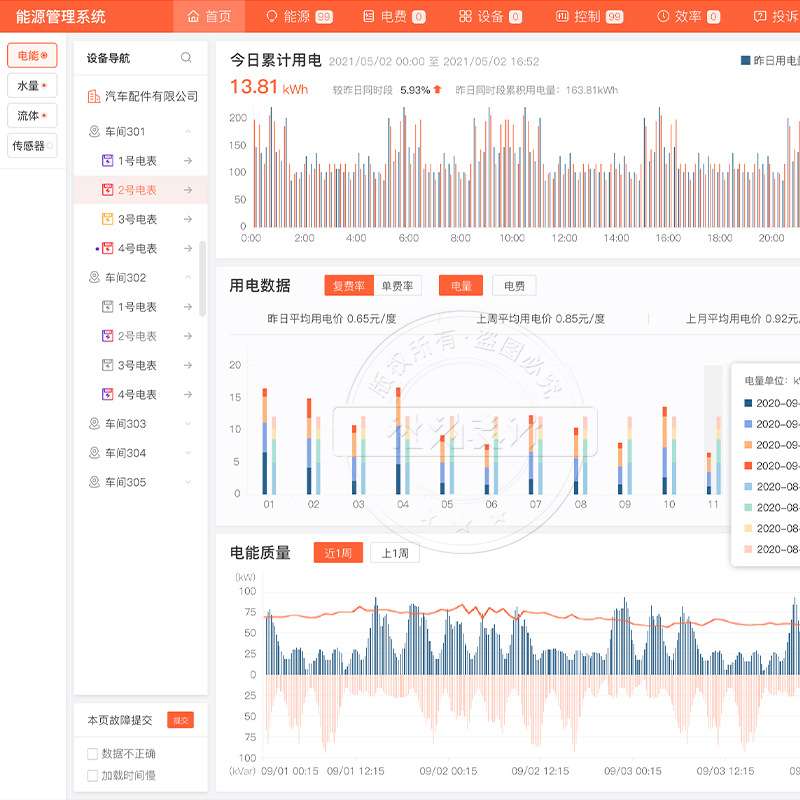
Task: Select the 电能 category button
Action: tap(32, 55)
